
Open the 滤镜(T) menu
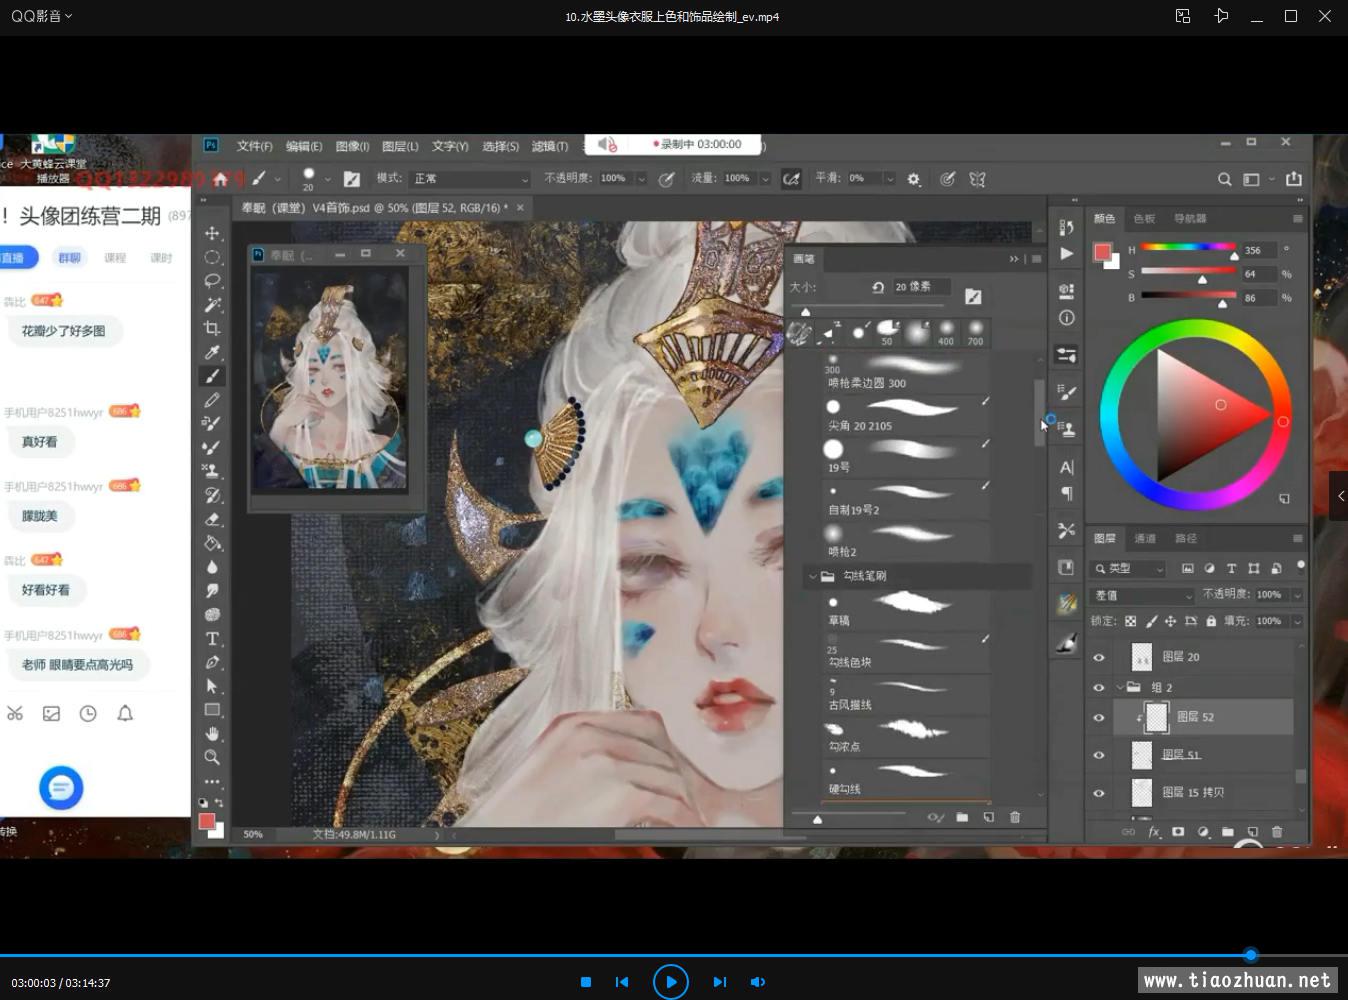pyautogui.click(x=549, y=146)
